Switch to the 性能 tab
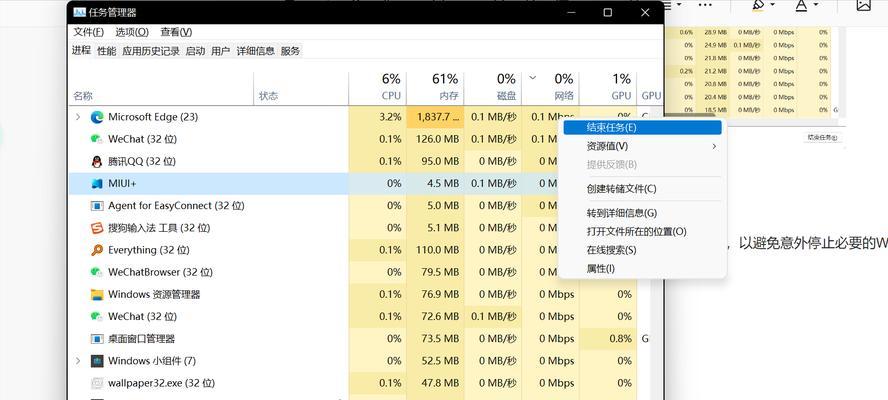The width and height of the screenshot is (888, 400). (106, 51)
